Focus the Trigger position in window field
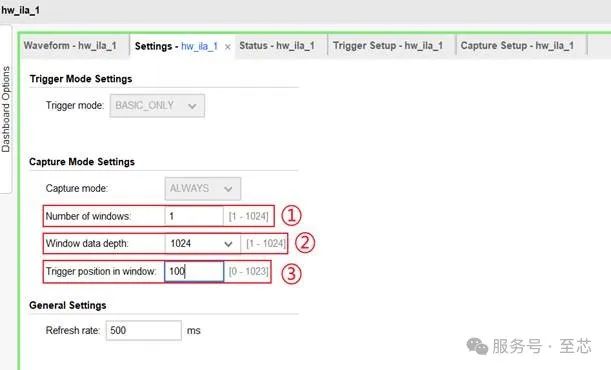This screenshot has height=370, width=611. coord(194,271)
